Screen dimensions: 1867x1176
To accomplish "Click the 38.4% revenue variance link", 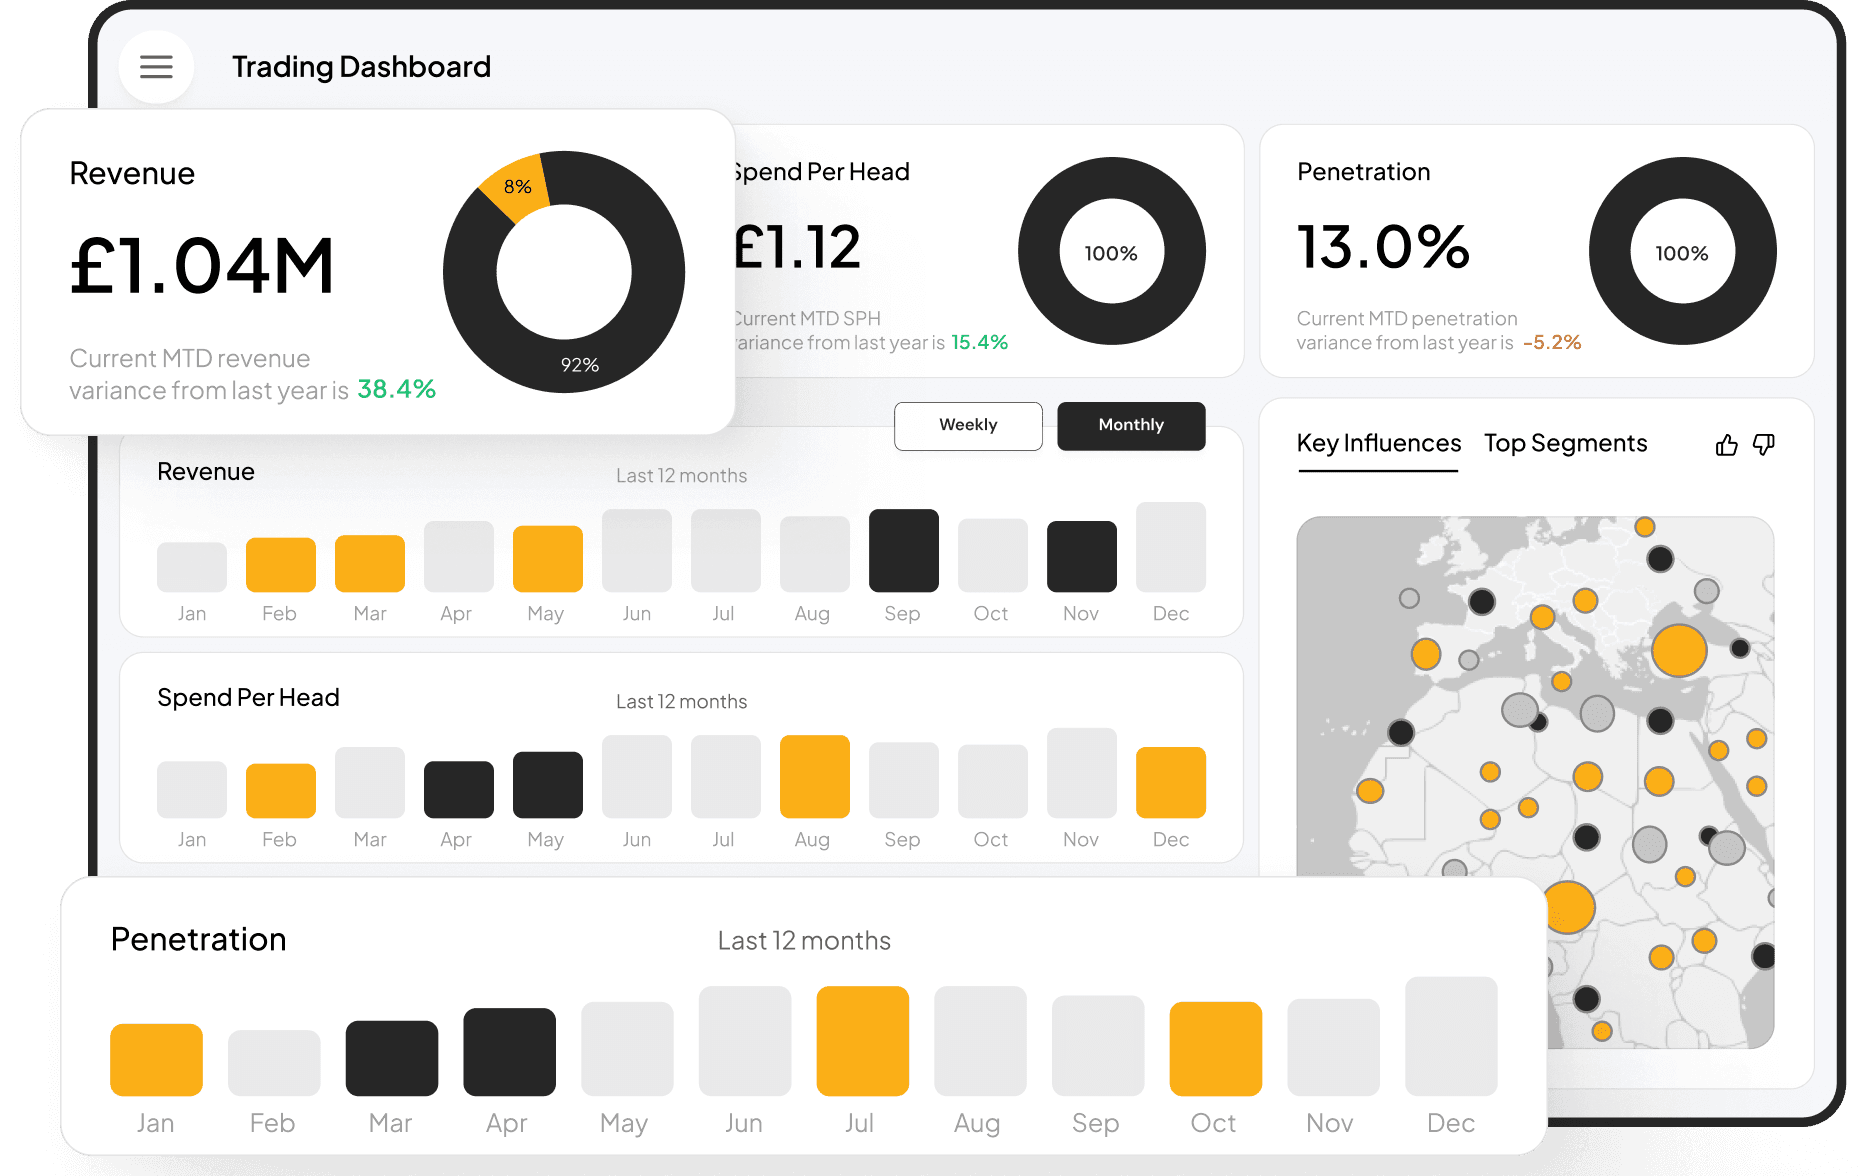I will [396, 389].
